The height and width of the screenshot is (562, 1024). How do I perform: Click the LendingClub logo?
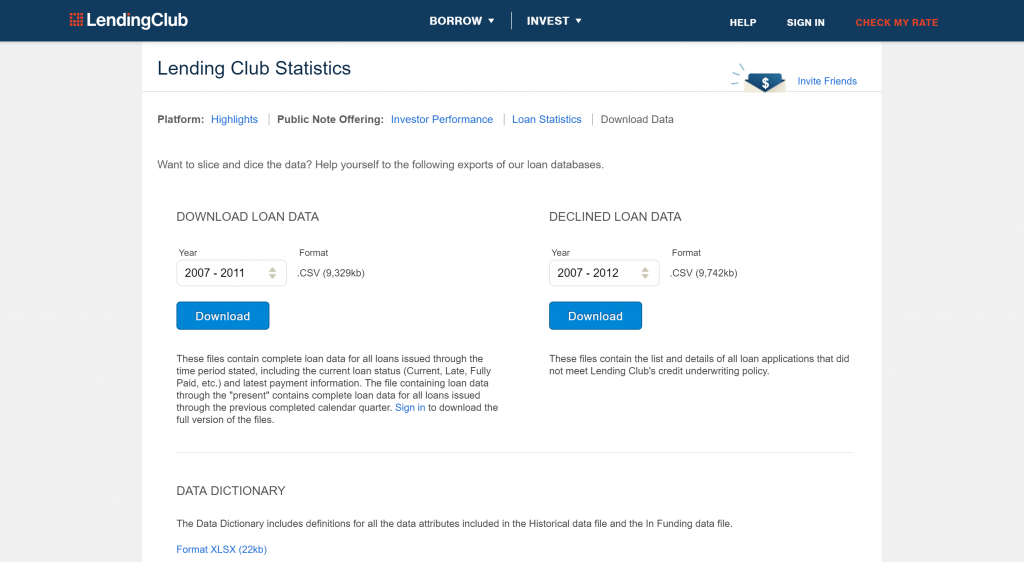(128, 21)
